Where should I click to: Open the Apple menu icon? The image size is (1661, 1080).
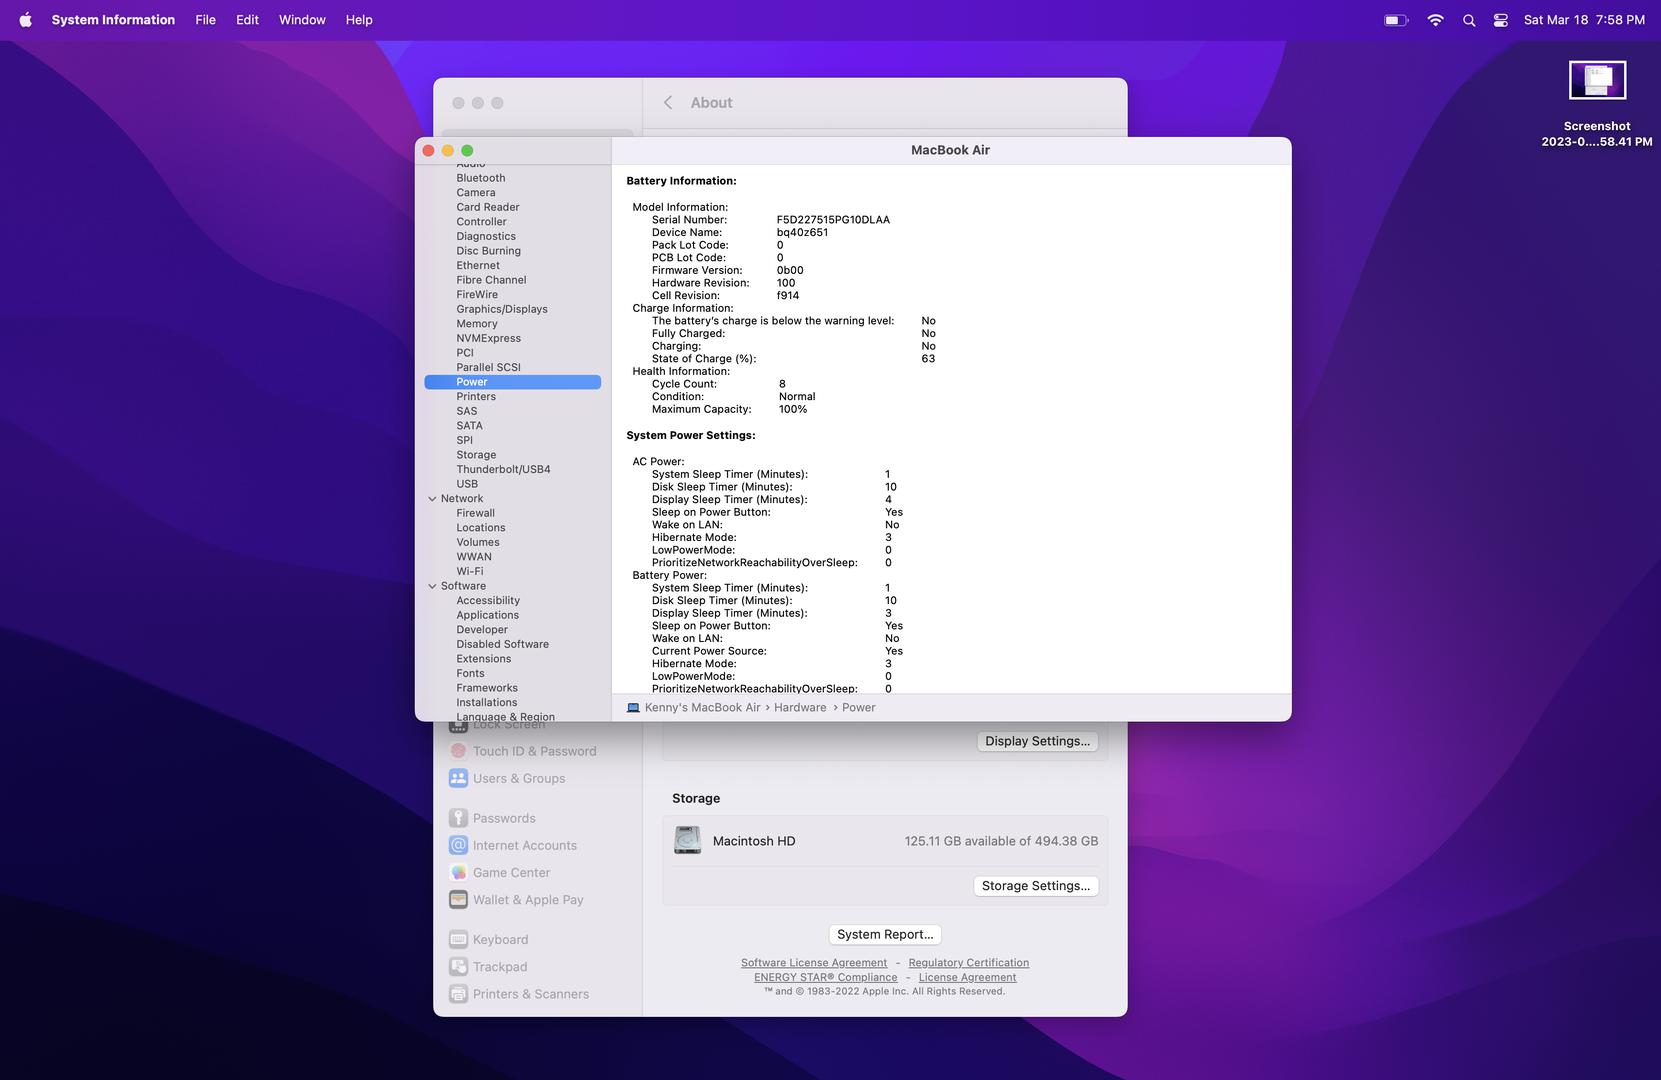click(x=25, y=20)
